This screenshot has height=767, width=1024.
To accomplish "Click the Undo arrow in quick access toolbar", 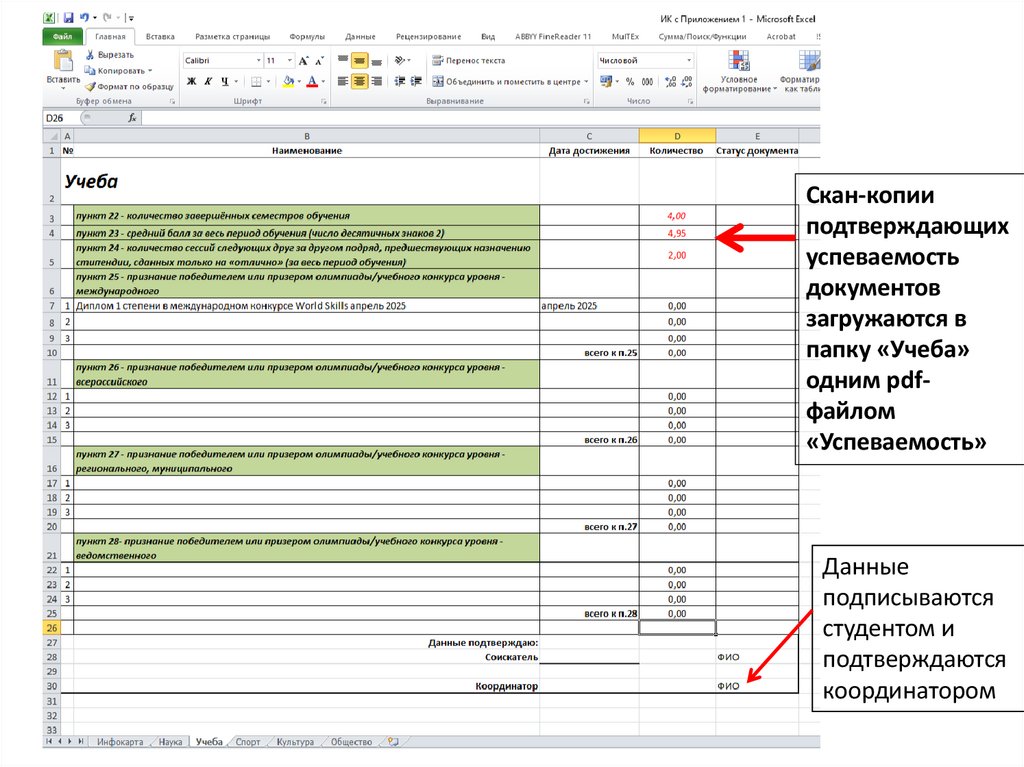I will pyautogui.click(x=86, y=18).
